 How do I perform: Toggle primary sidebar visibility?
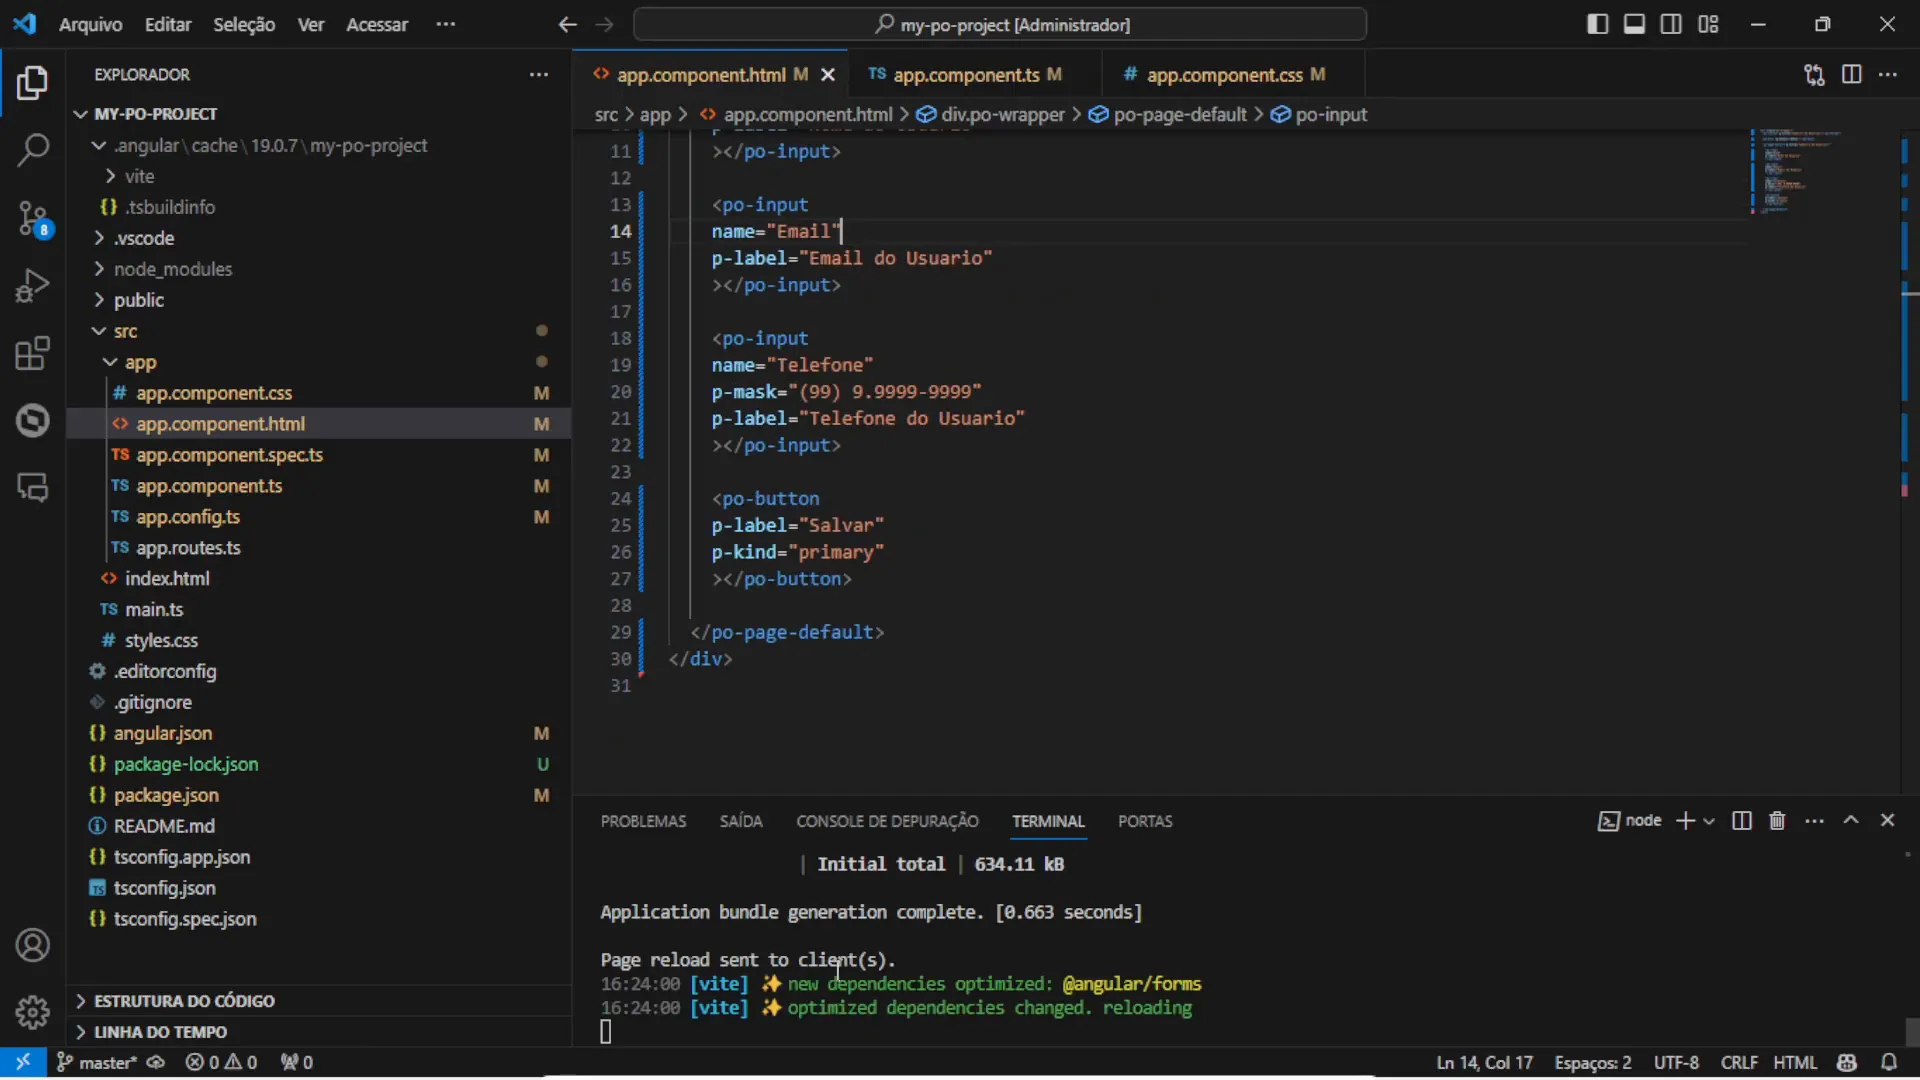[1597, 24]
